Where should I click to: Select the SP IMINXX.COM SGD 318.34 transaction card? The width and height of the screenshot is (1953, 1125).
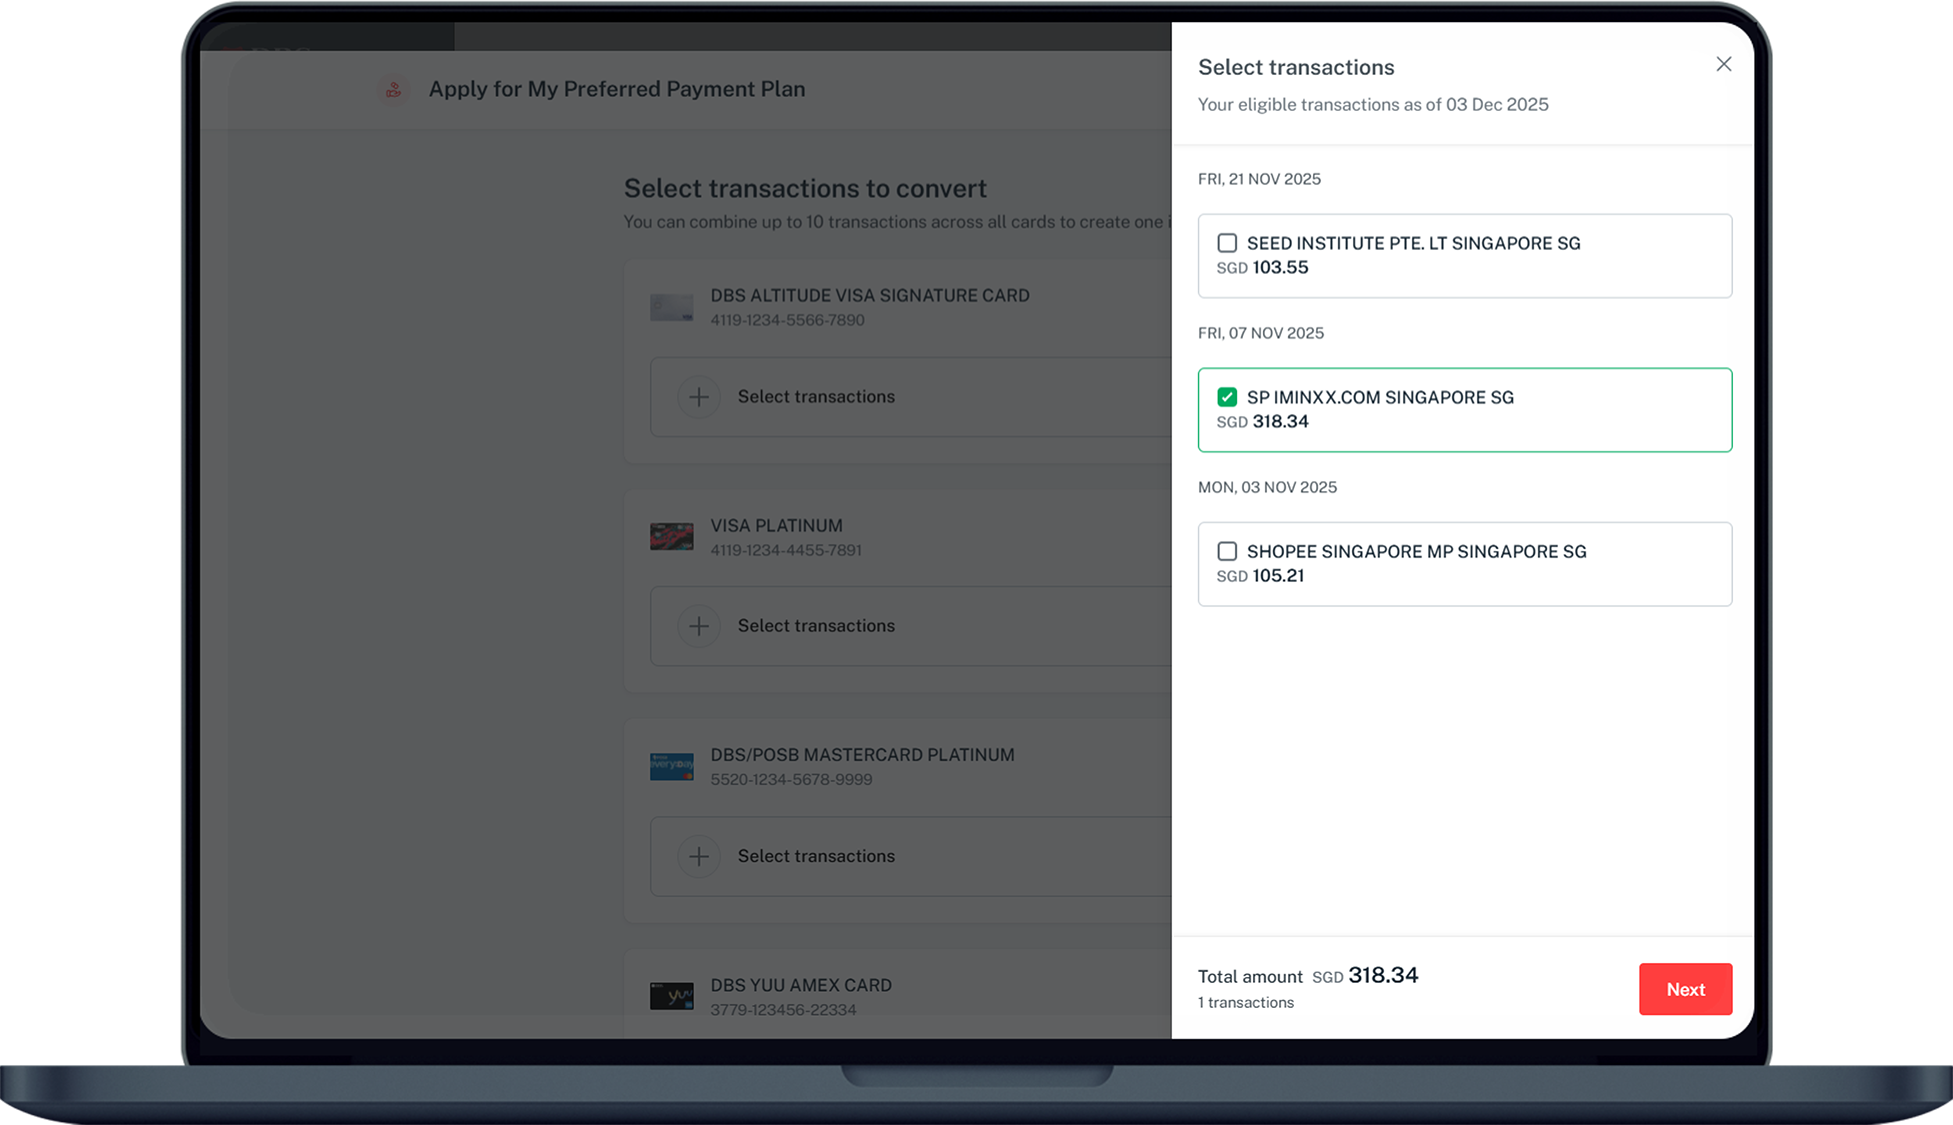click(1465, 409)
